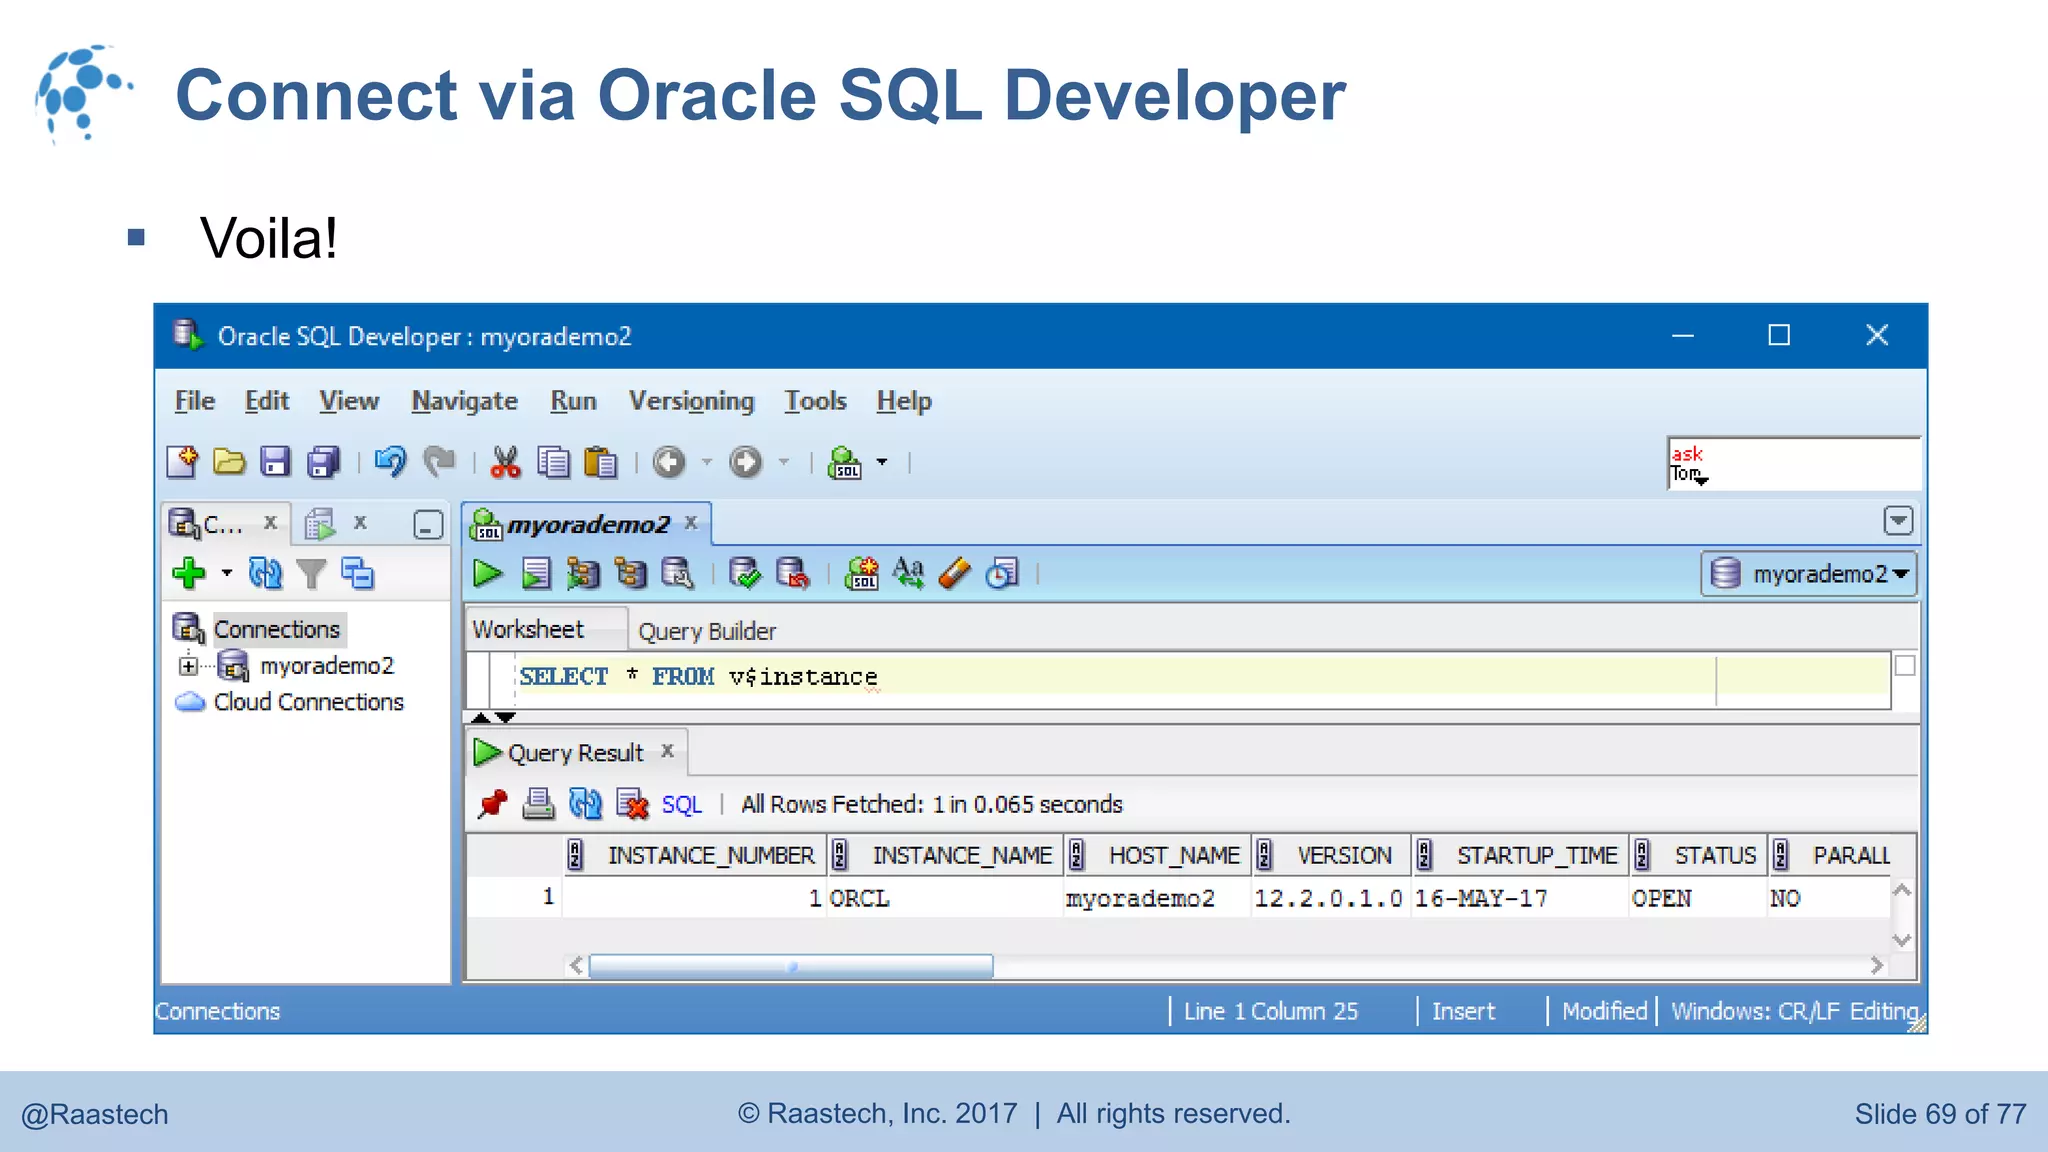The image size is (2048, 1152).
Task: Click Unshared SQL Worksheet icon
Action: [862, 574]
